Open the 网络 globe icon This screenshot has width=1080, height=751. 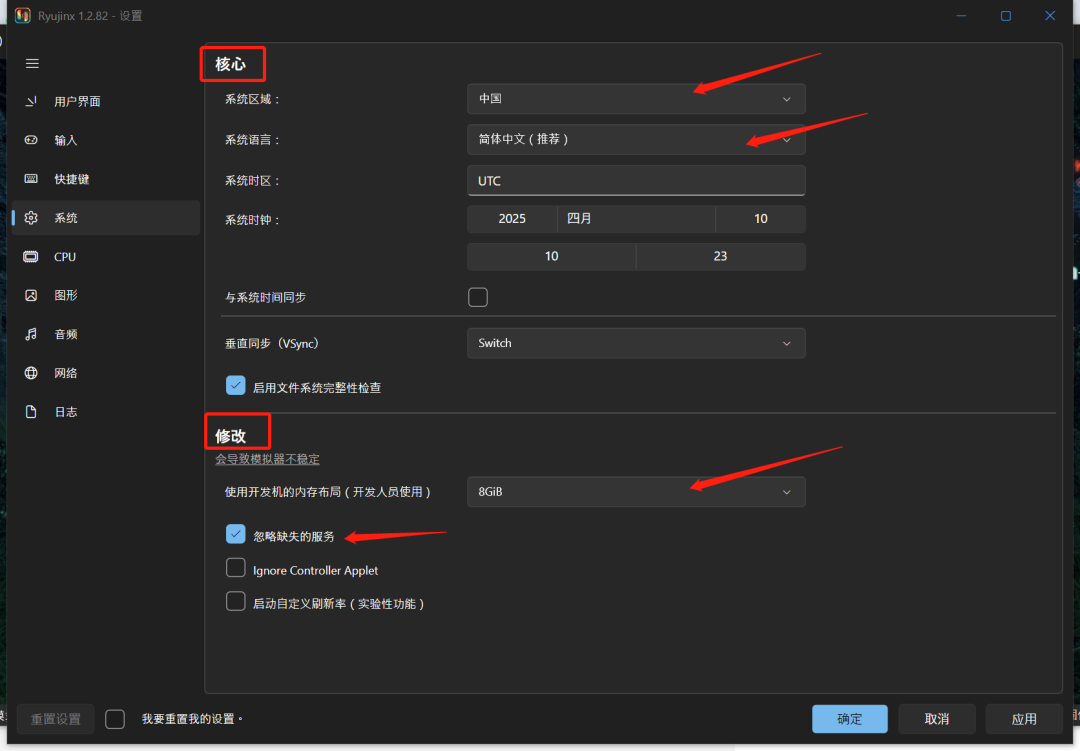coord(32,373)
